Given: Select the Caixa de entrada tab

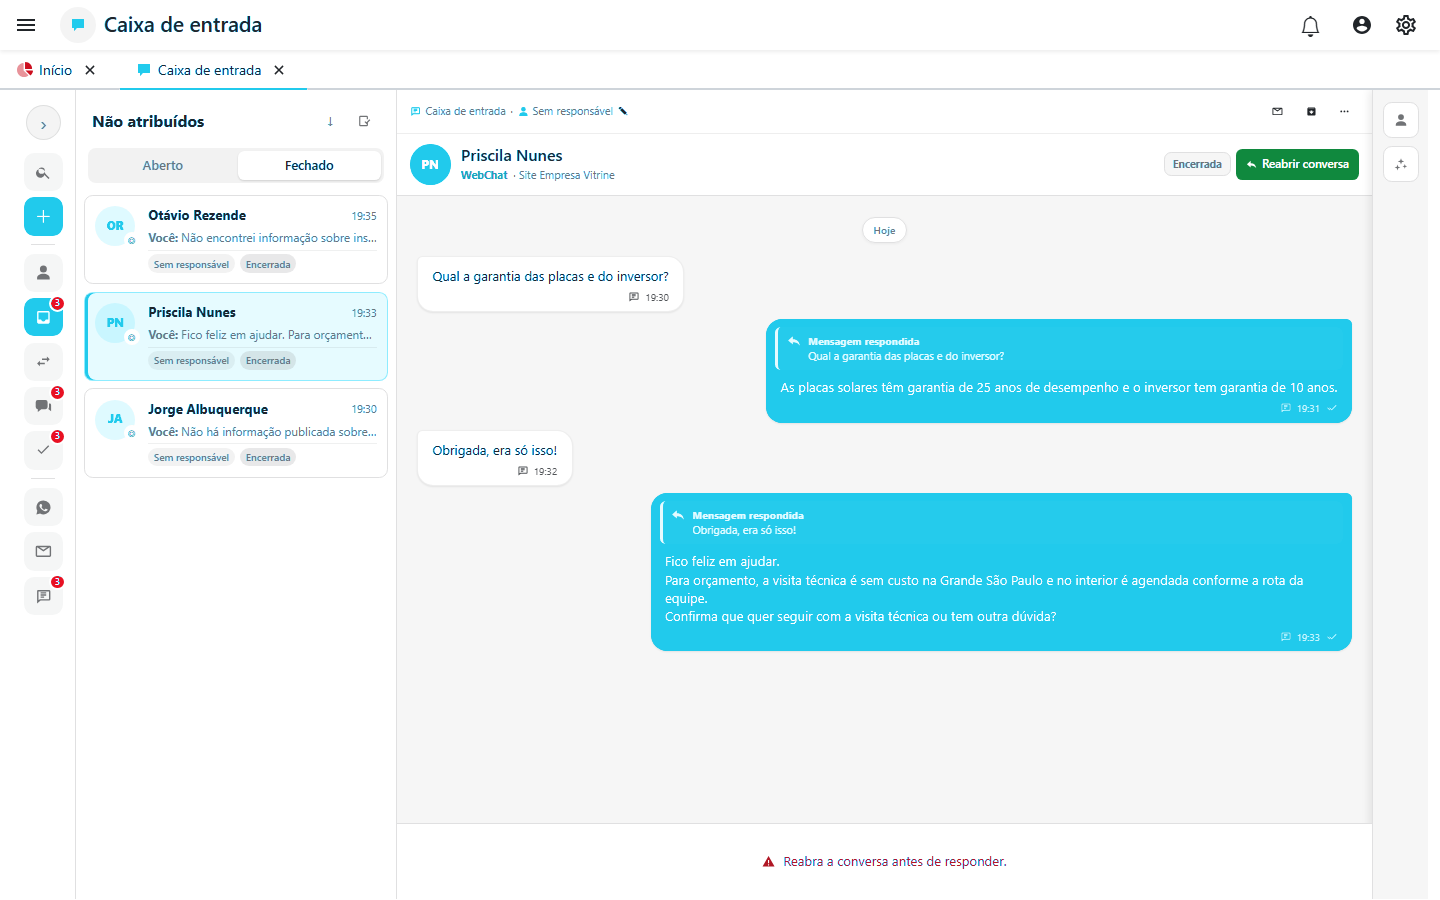Looking at the screenshot, I should tap(199, 70).
